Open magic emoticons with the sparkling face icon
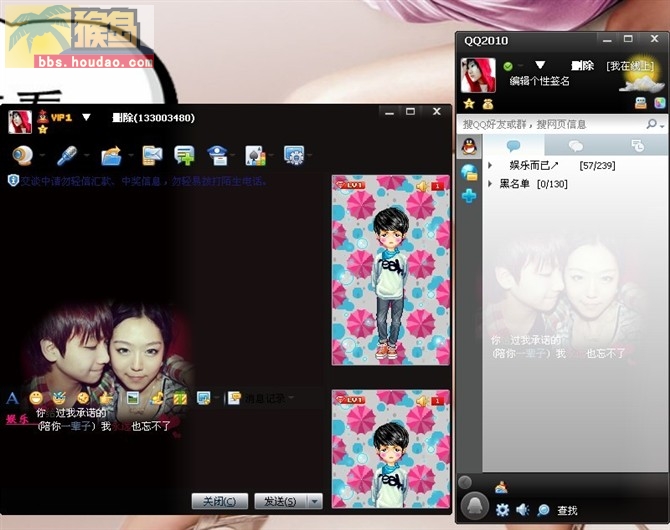 [59, 398]
